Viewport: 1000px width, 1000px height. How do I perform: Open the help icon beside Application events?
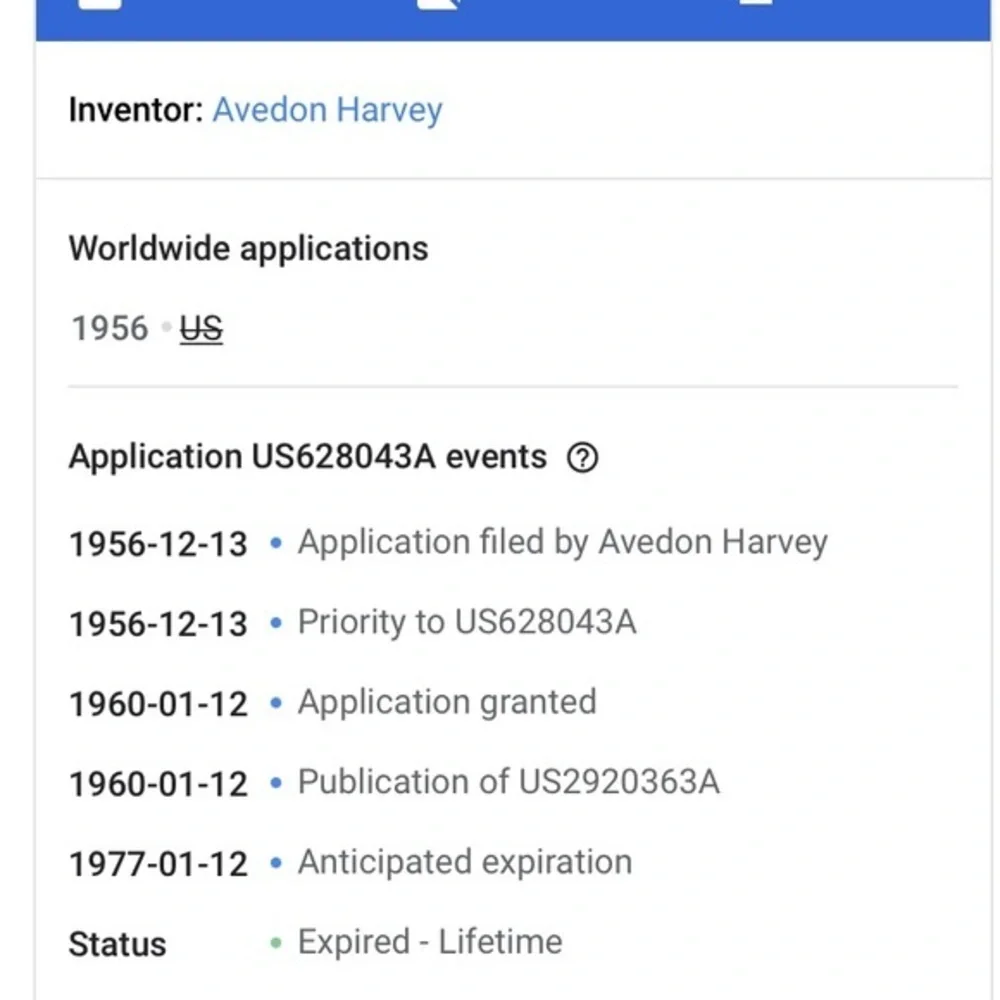[x=582, y=457]
